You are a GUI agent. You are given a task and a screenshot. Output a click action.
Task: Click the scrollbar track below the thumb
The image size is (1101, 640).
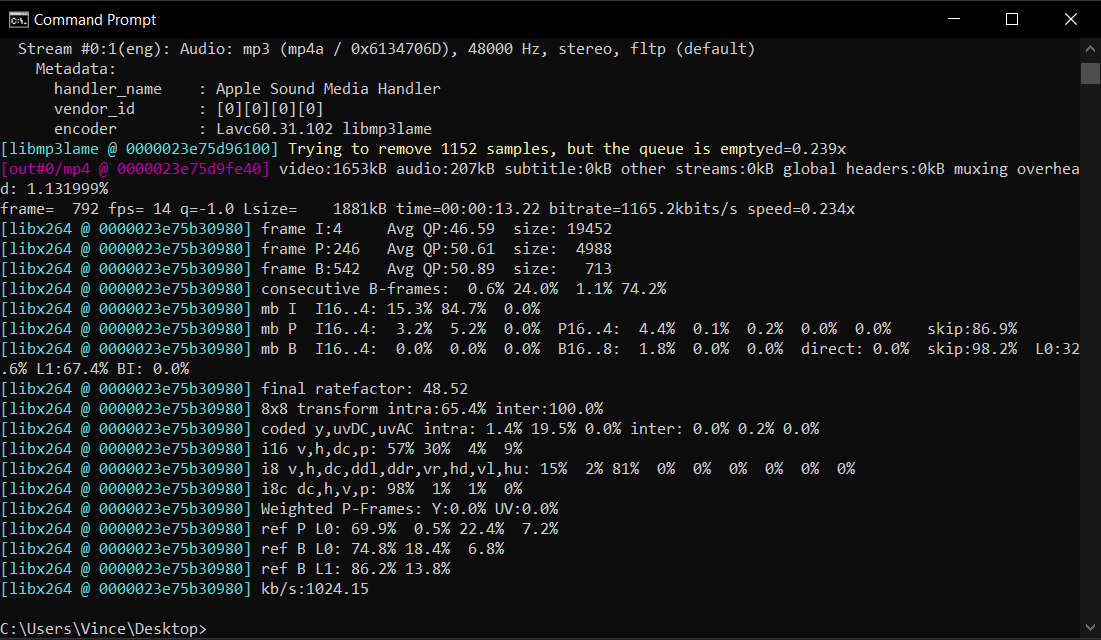coord(1090,350)
